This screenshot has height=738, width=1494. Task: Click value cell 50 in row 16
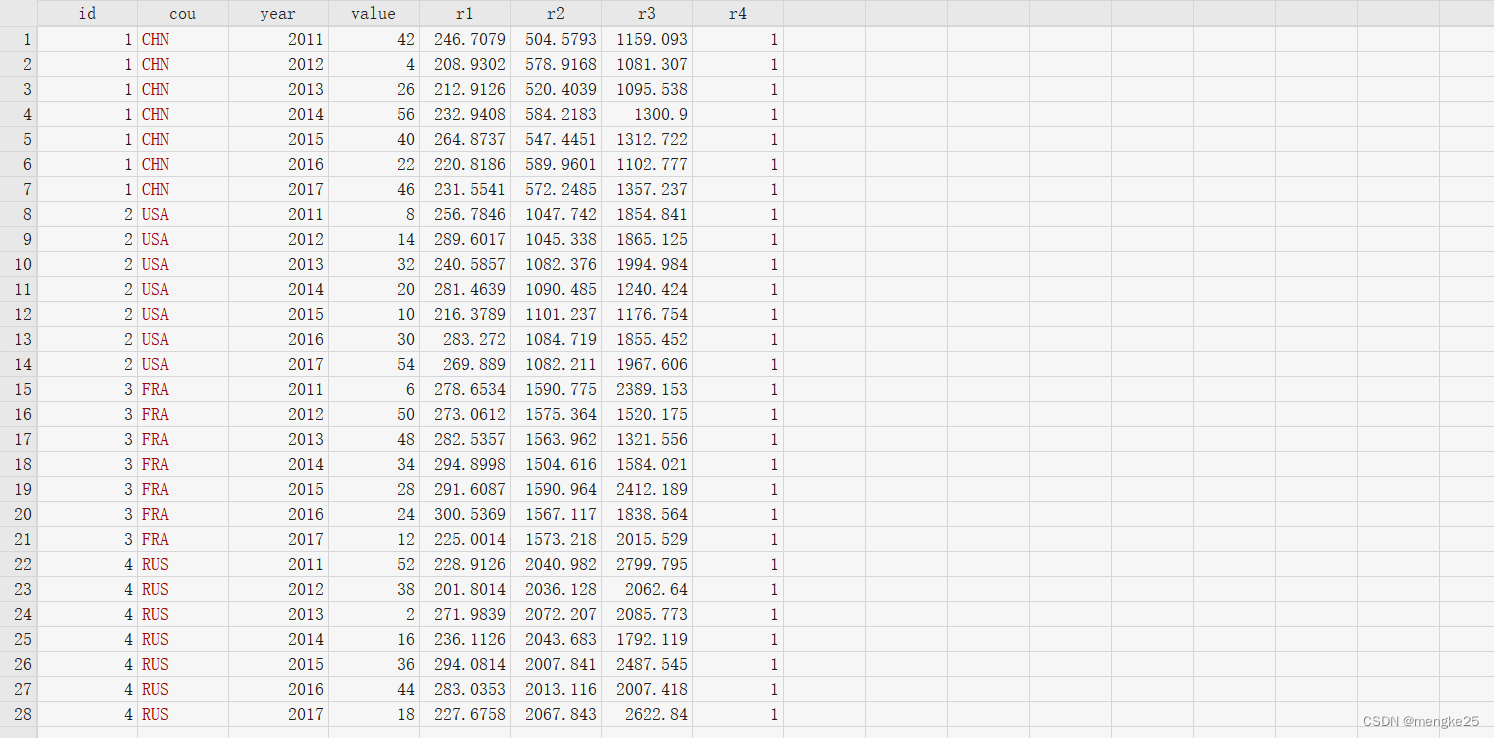click(x=374, y=414)
